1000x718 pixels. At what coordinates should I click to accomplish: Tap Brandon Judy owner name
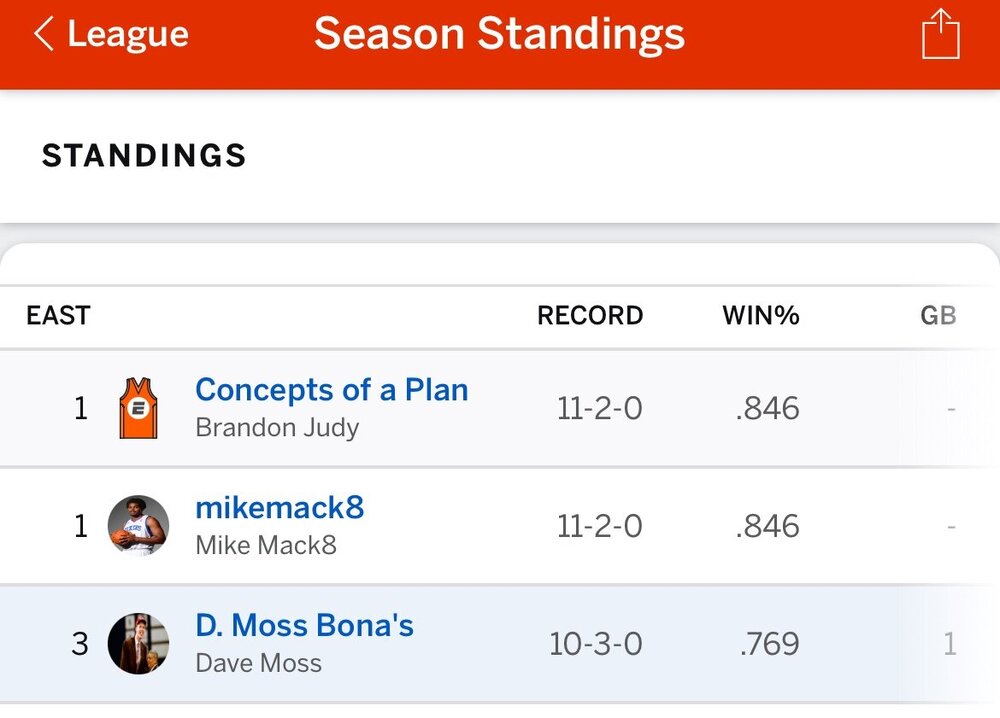(x=277, y=428)
